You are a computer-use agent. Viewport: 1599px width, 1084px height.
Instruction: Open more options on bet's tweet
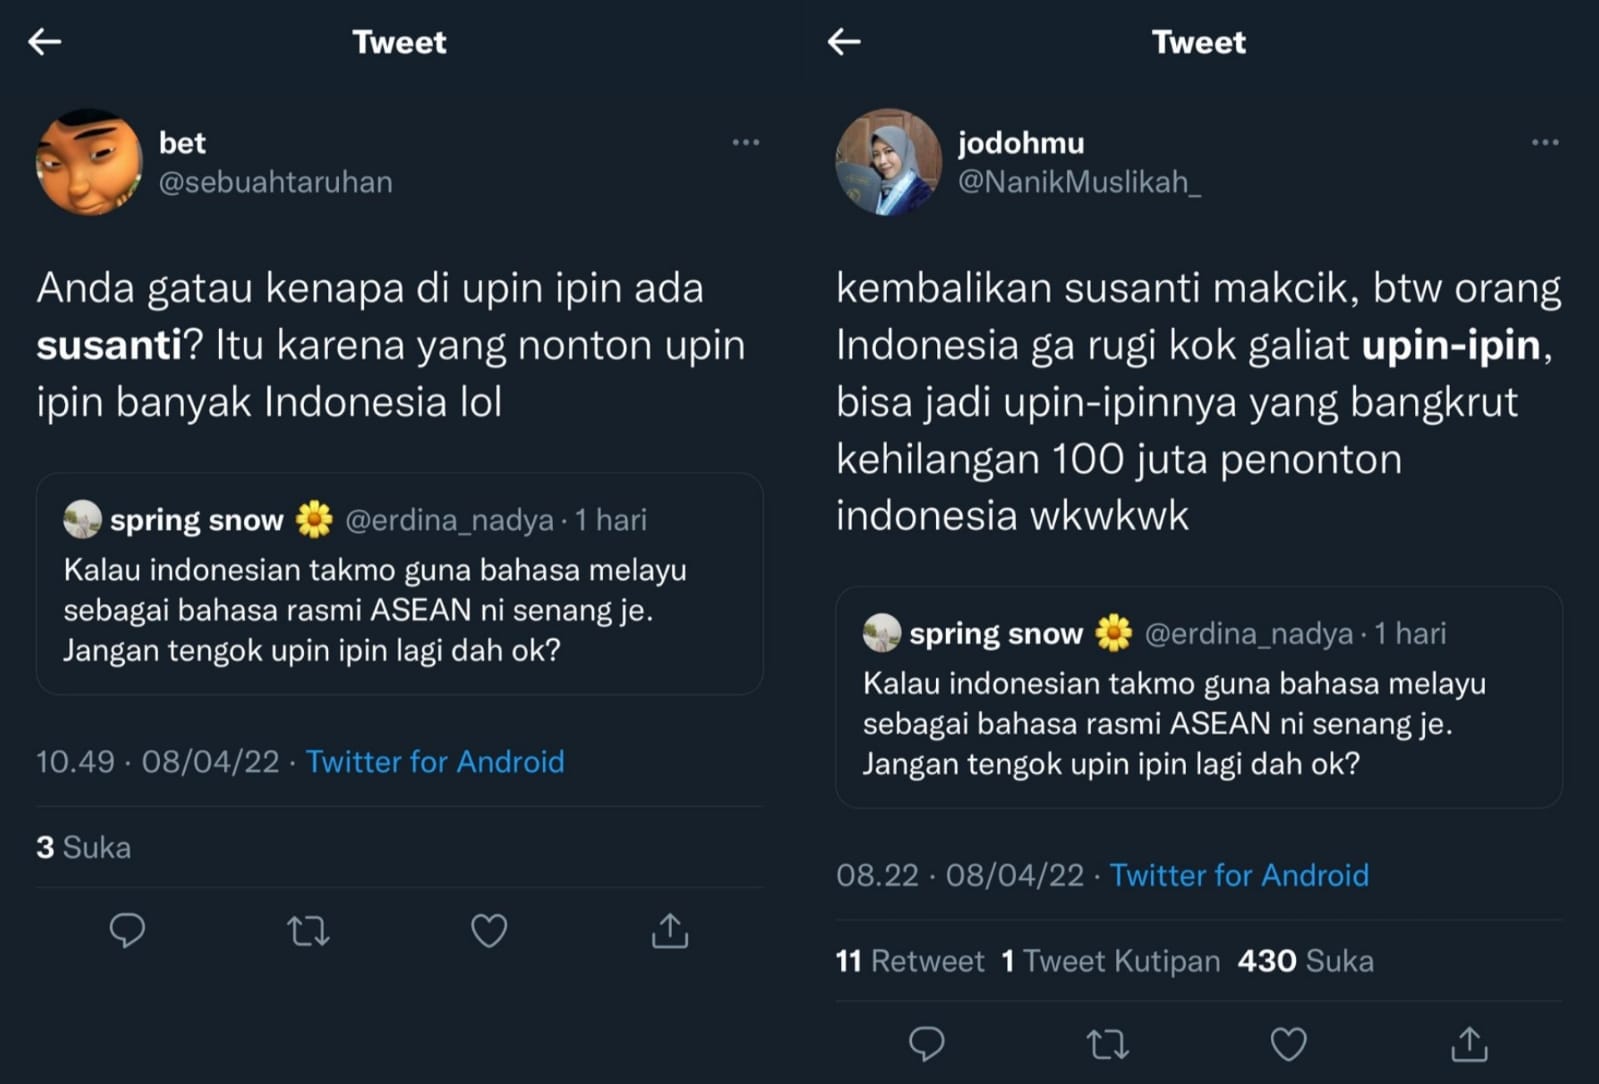tap(746, 143)
